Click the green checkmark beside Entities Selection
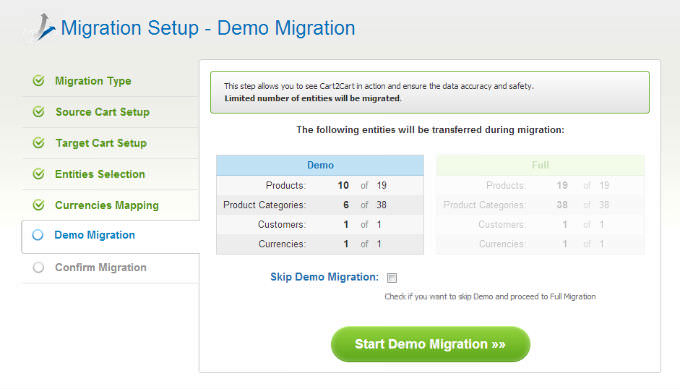680x389 pixels. point(39,174)
